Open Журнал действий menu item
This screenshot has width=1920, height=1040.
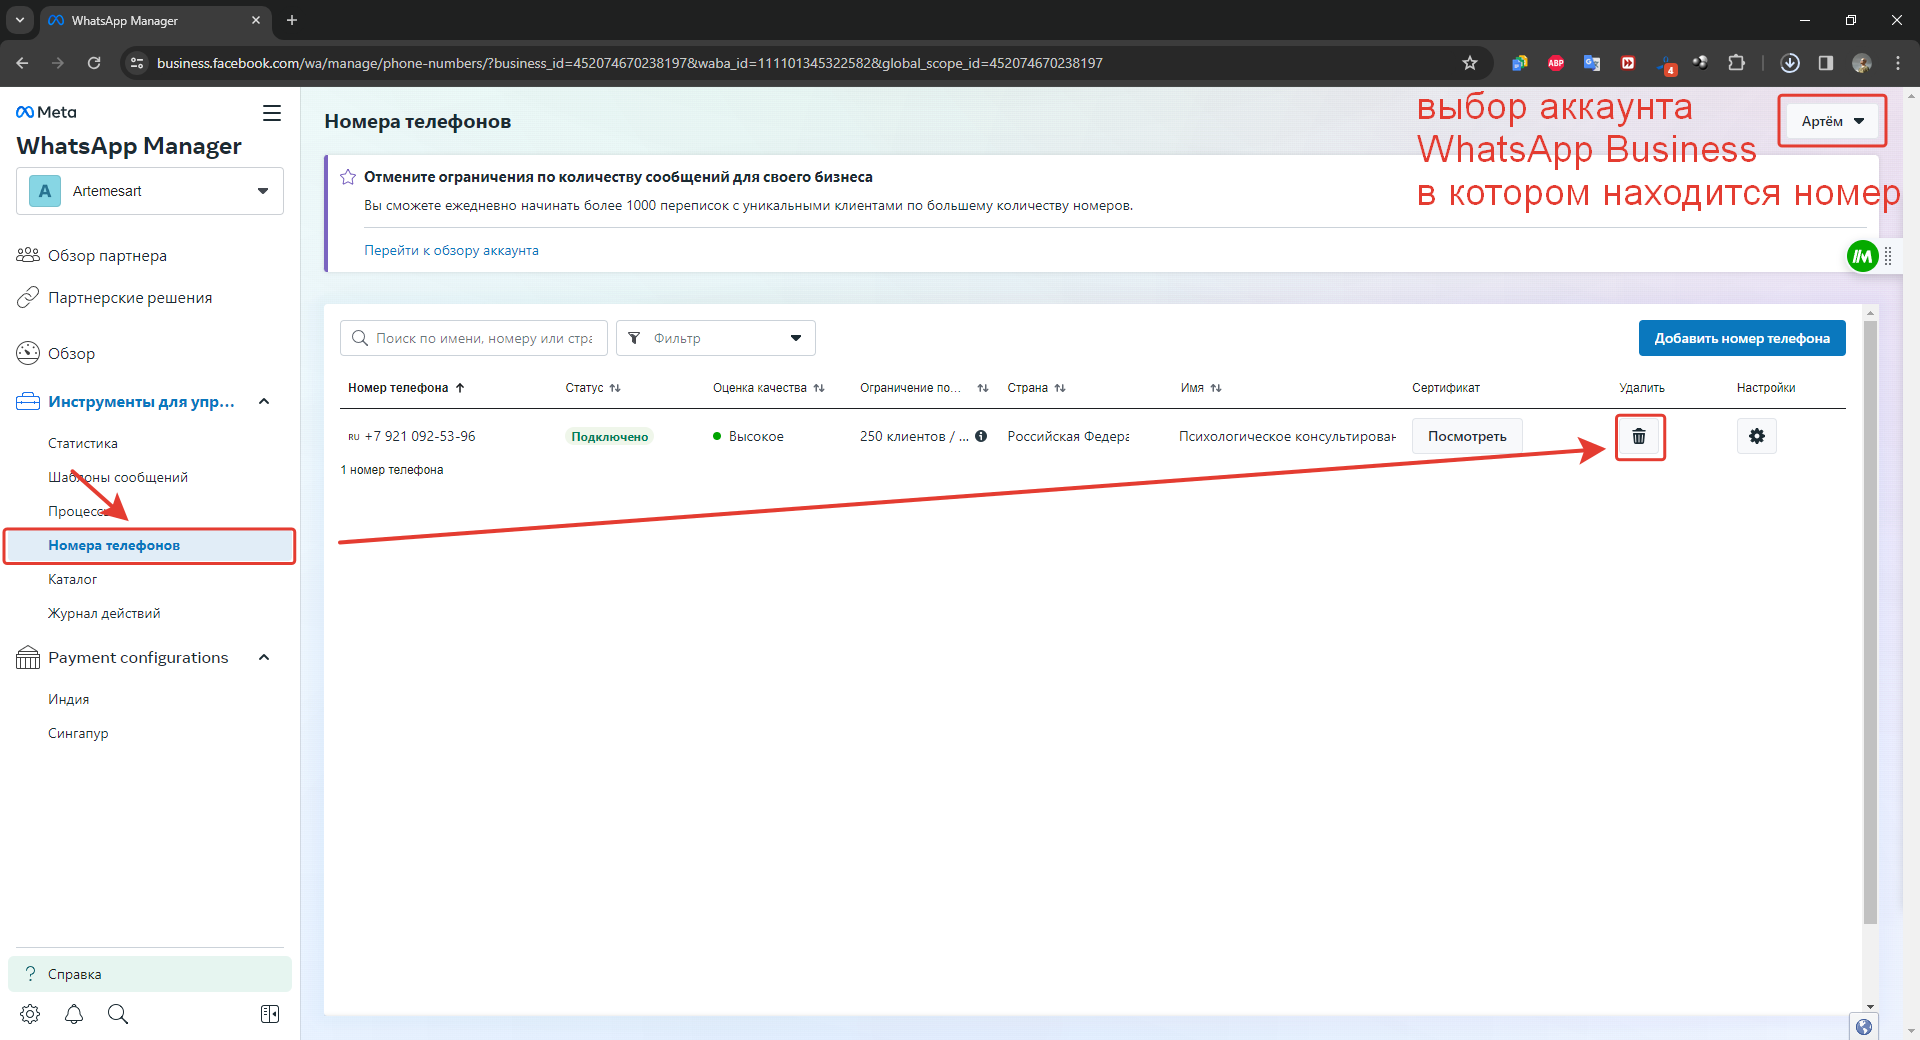point(104,613)
